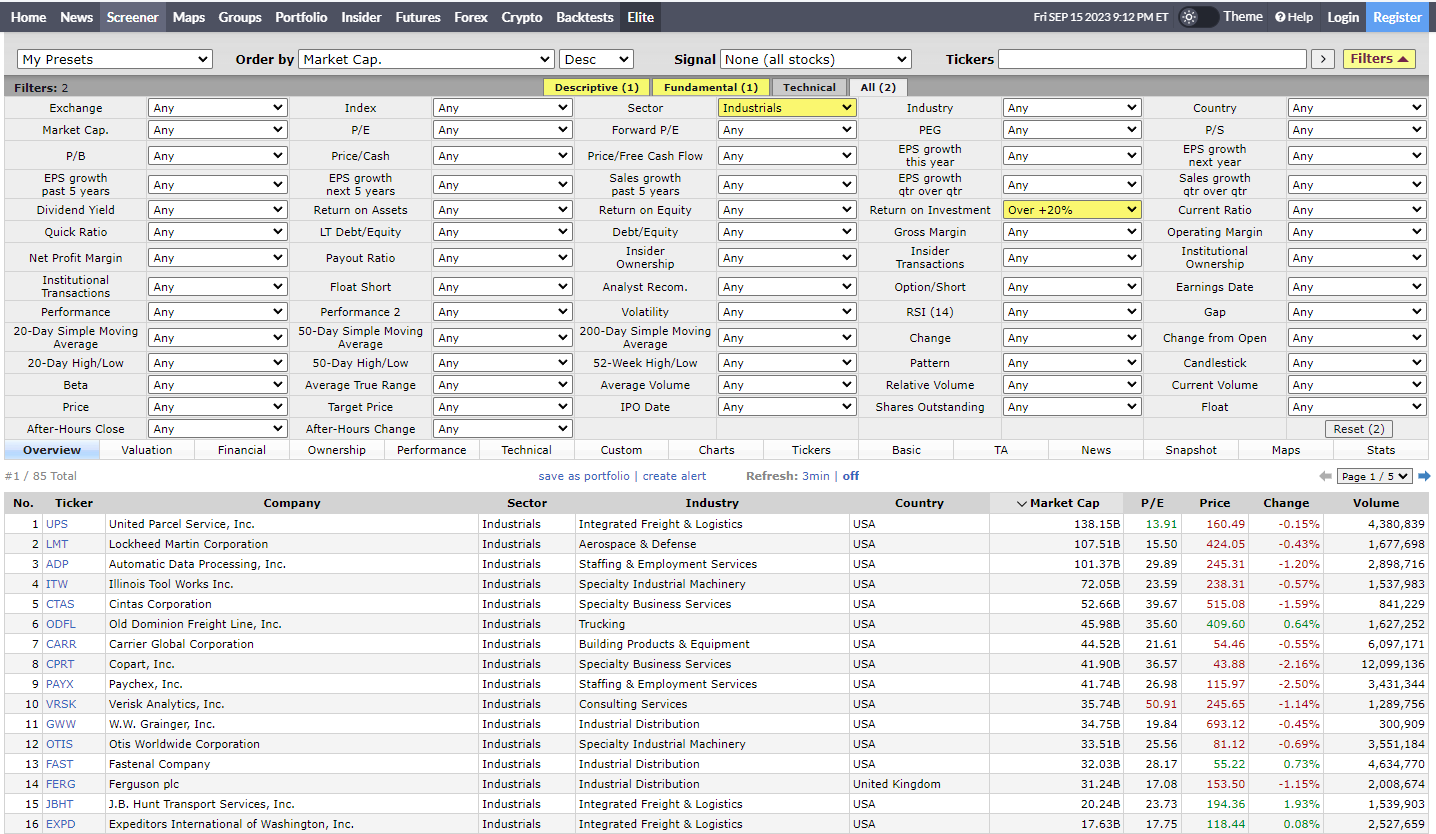Open the Charts view tab
1436x834 pixels.
tap(717, 450)
